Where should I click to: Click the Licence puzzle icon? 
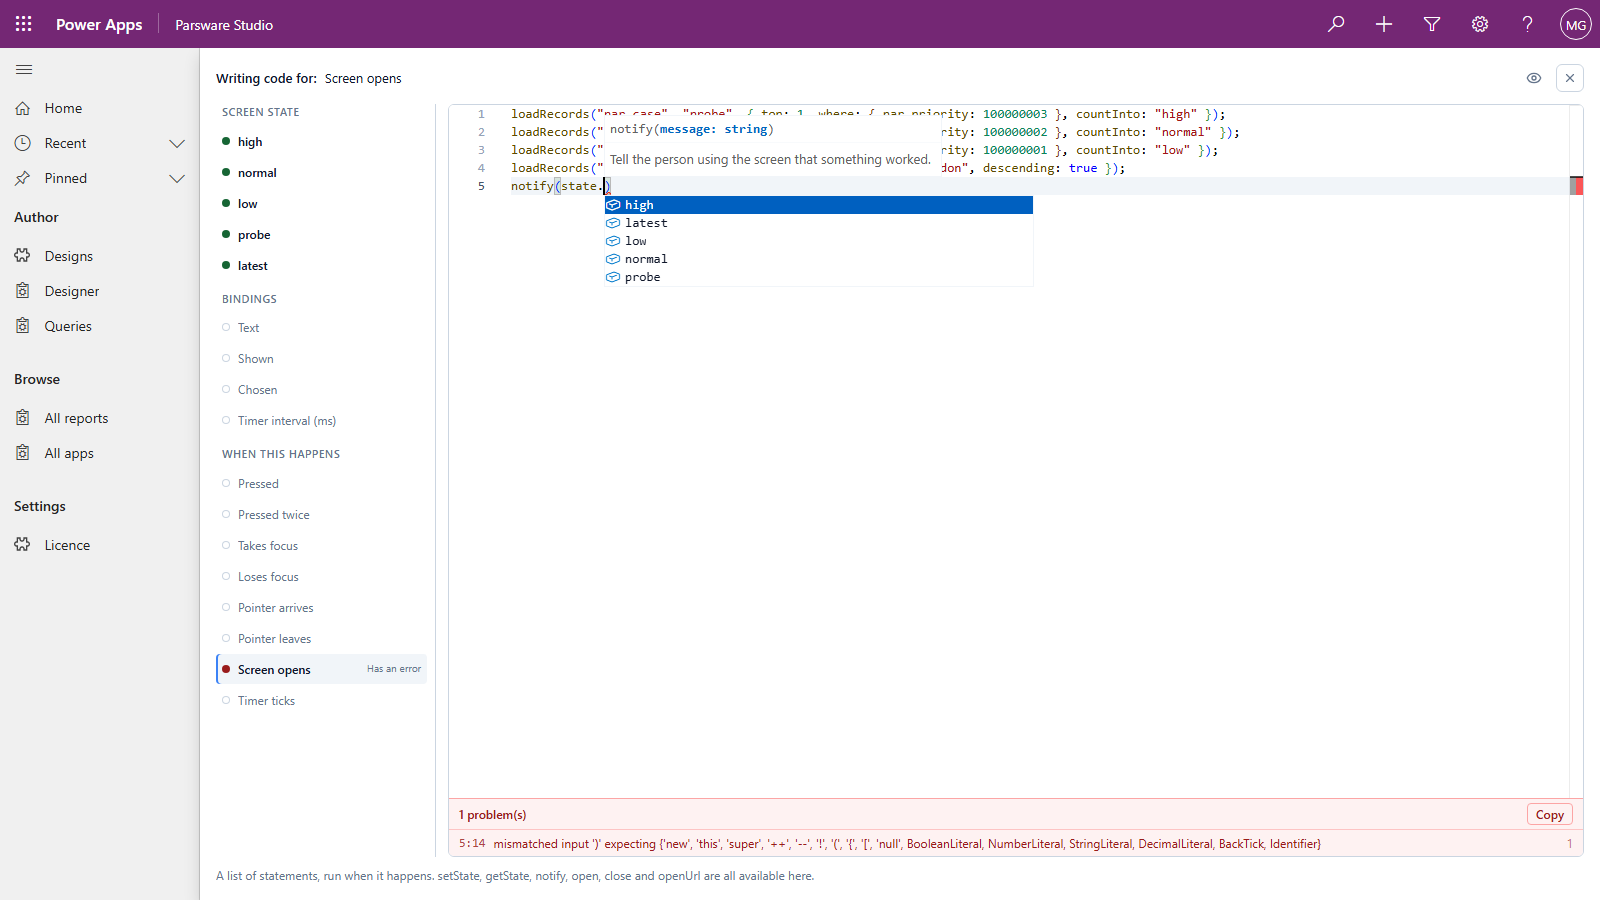[x=23, y=545]
